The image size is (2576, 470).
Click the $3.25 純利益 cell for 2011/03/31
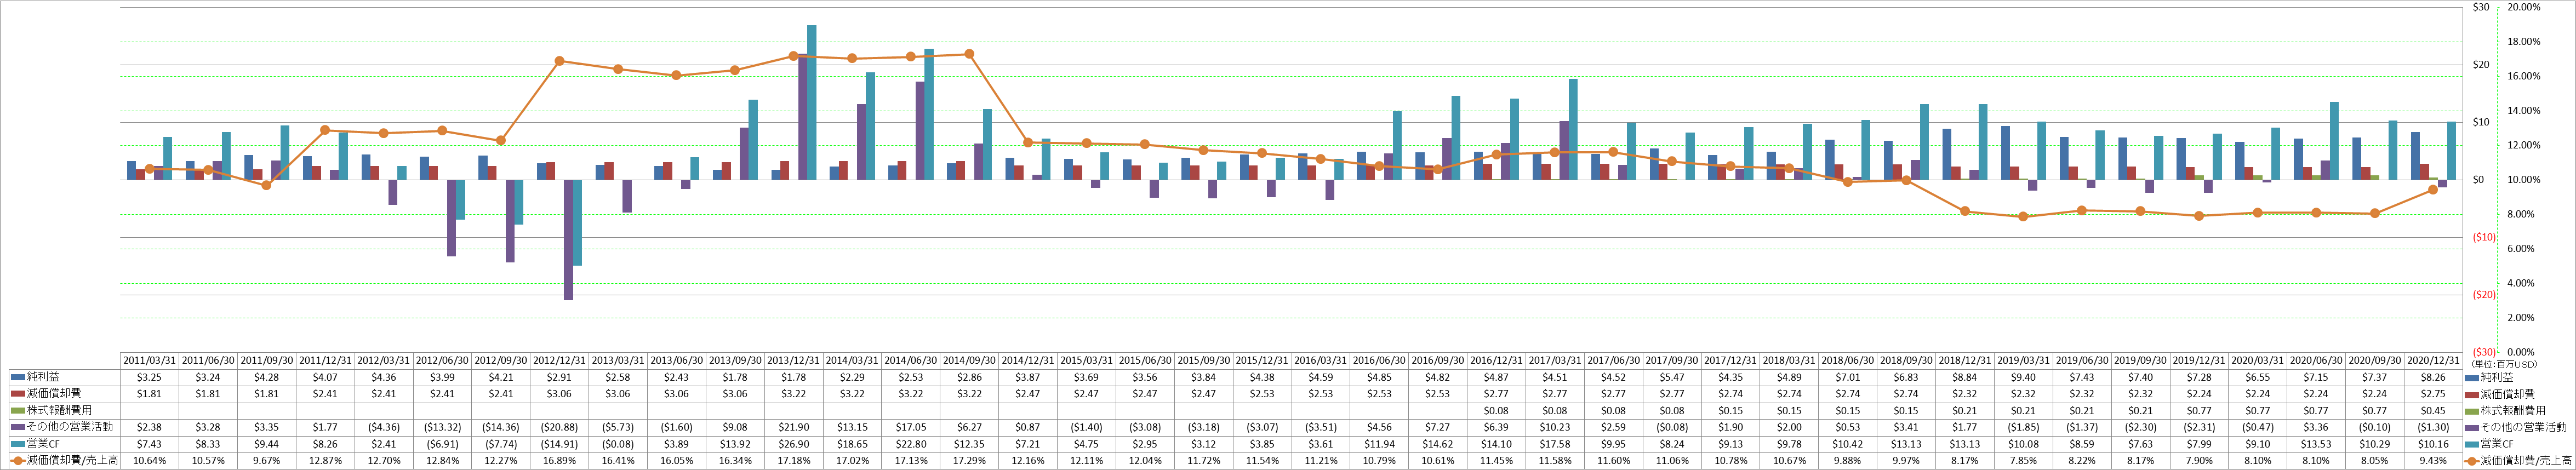[149, 377]
